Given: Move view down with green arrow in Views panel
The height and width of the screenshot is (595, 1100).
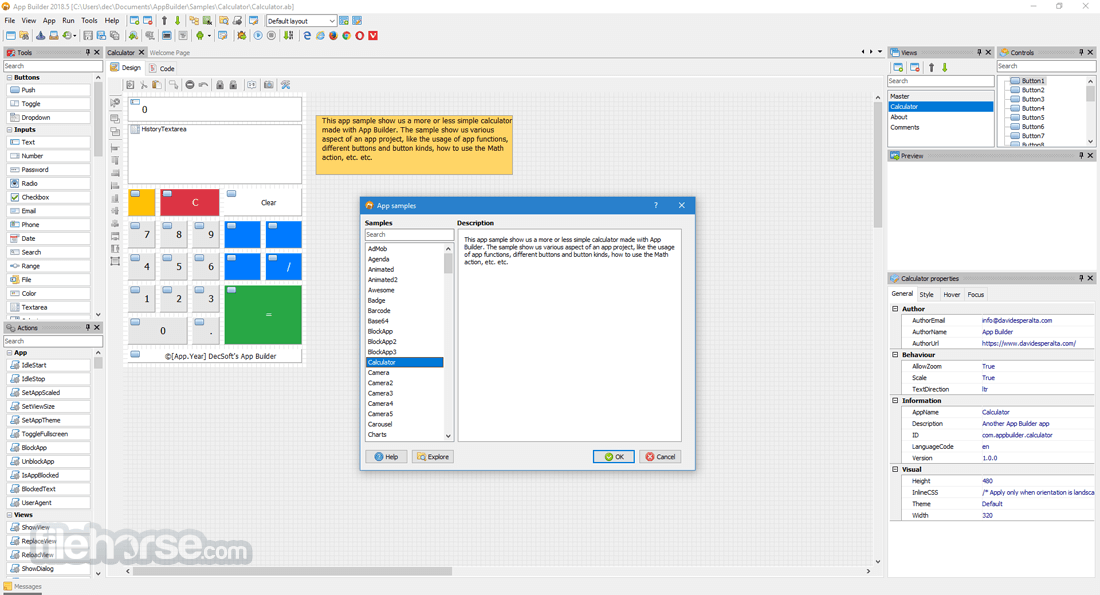Looking at the screenshot, I should pyautogui.click(x=945, y=67).
